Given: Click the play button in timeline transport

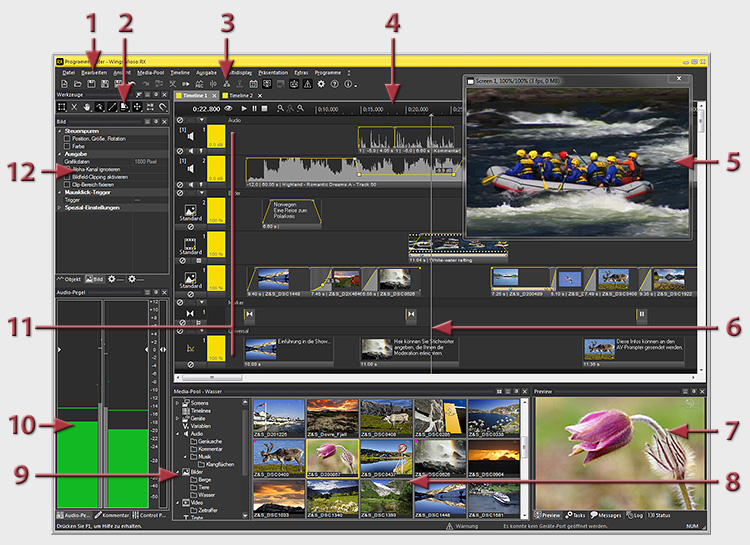Looking at the screenshot, I should 243,107.
